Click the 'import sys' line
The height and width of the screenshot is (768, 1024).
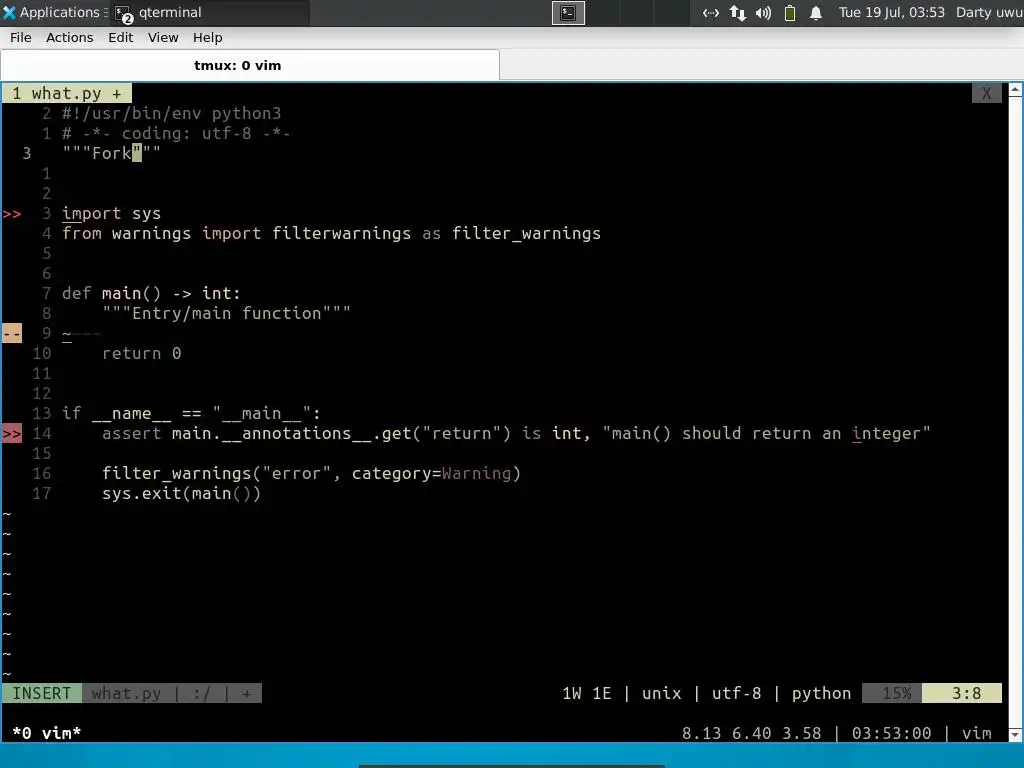point(111,214)
